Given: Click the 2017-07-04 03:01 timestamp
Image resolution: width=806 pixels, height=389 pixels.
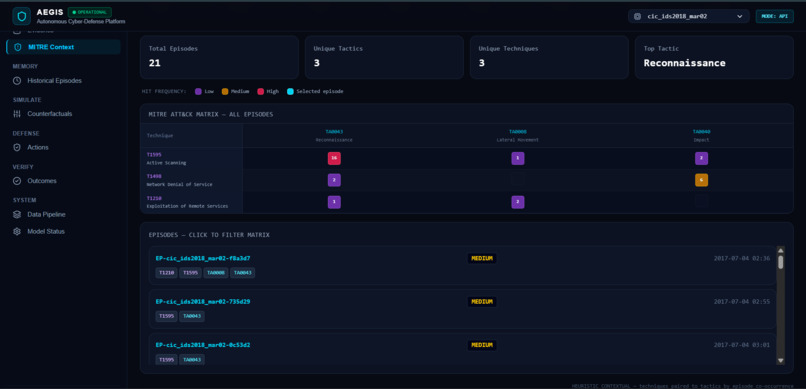Looking at the screenshot, I should click(x=742, y=345).
